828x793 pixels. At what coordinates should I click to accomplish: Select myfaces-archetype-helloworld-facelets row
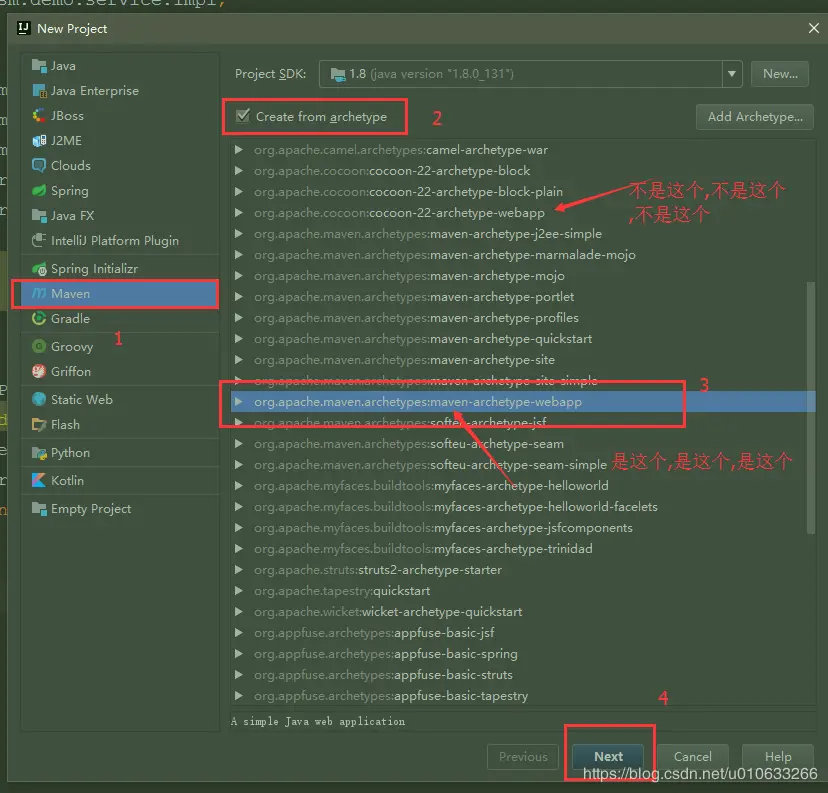(523, 507)
